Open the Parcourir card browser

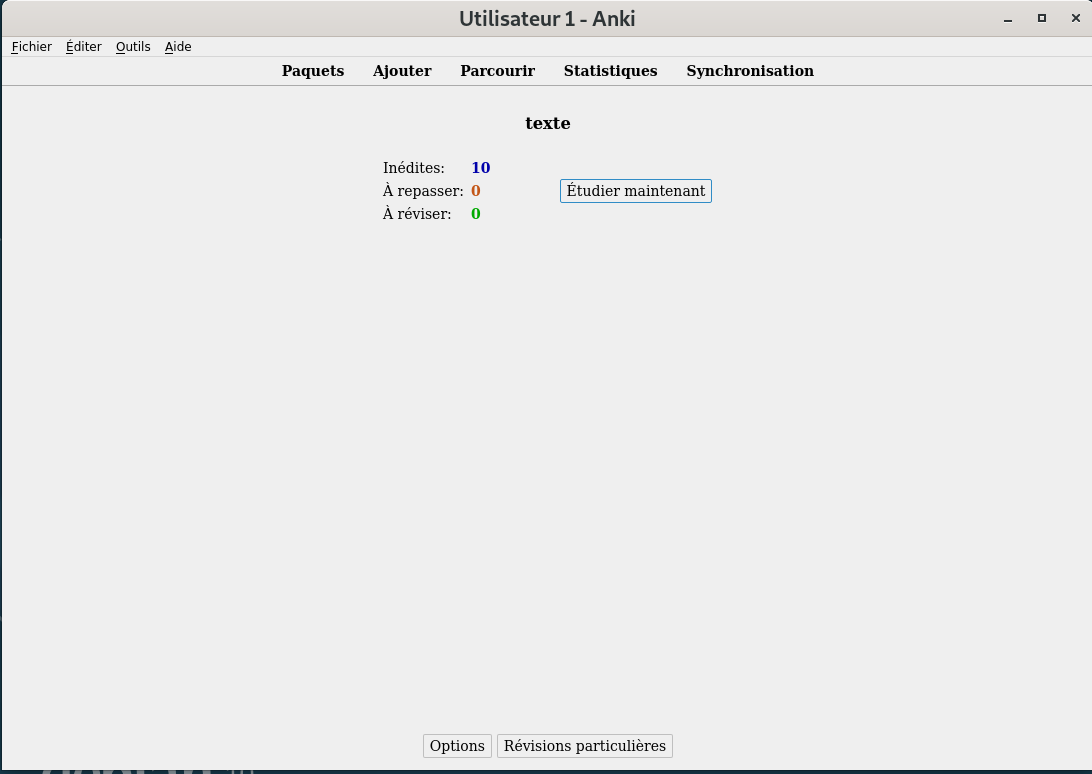point(497,71)
